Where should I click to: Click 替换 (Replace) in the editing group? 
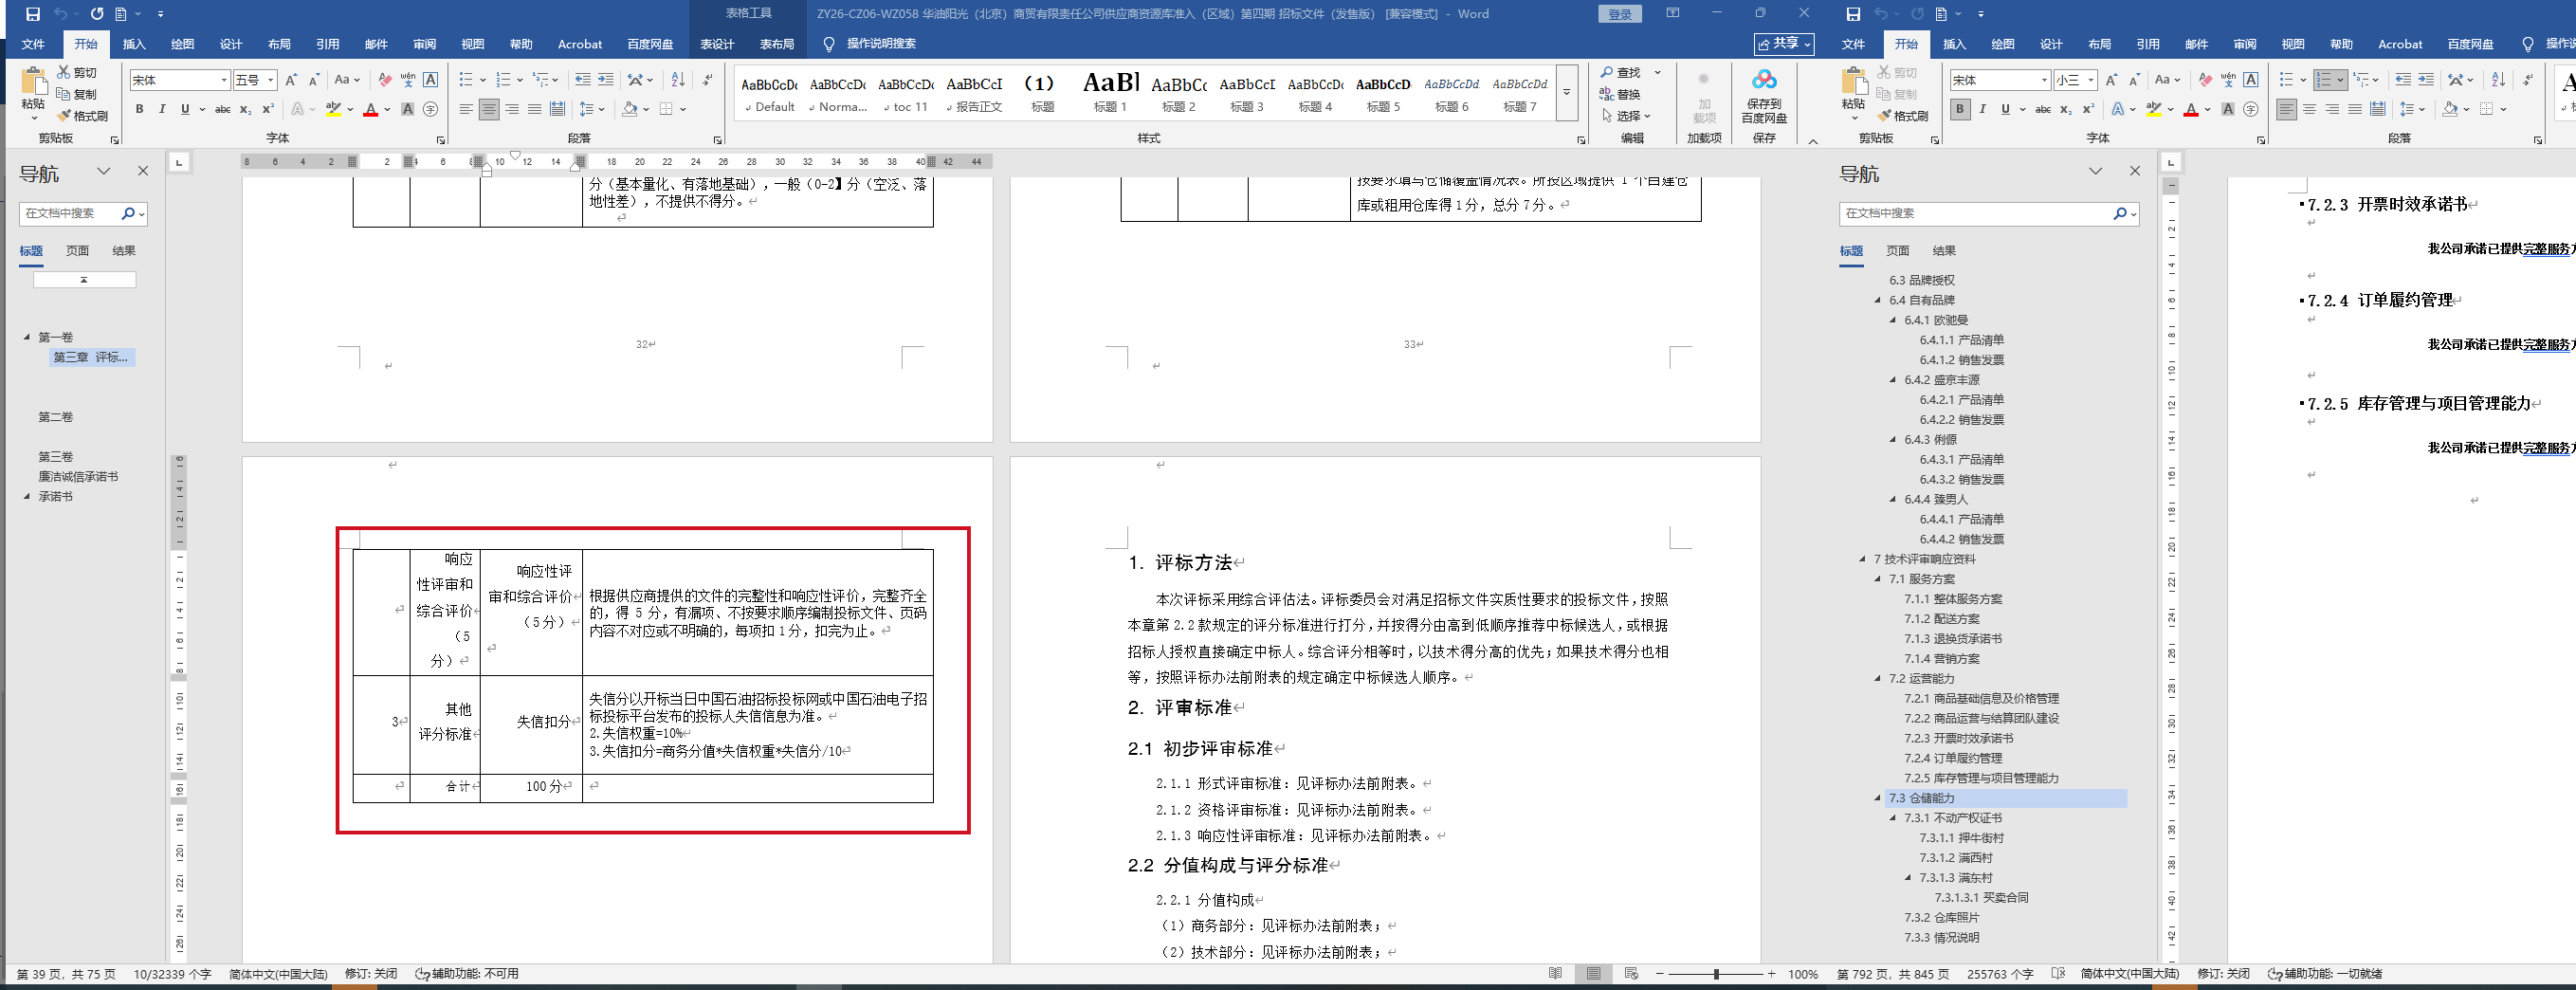tap(1621, 94)
